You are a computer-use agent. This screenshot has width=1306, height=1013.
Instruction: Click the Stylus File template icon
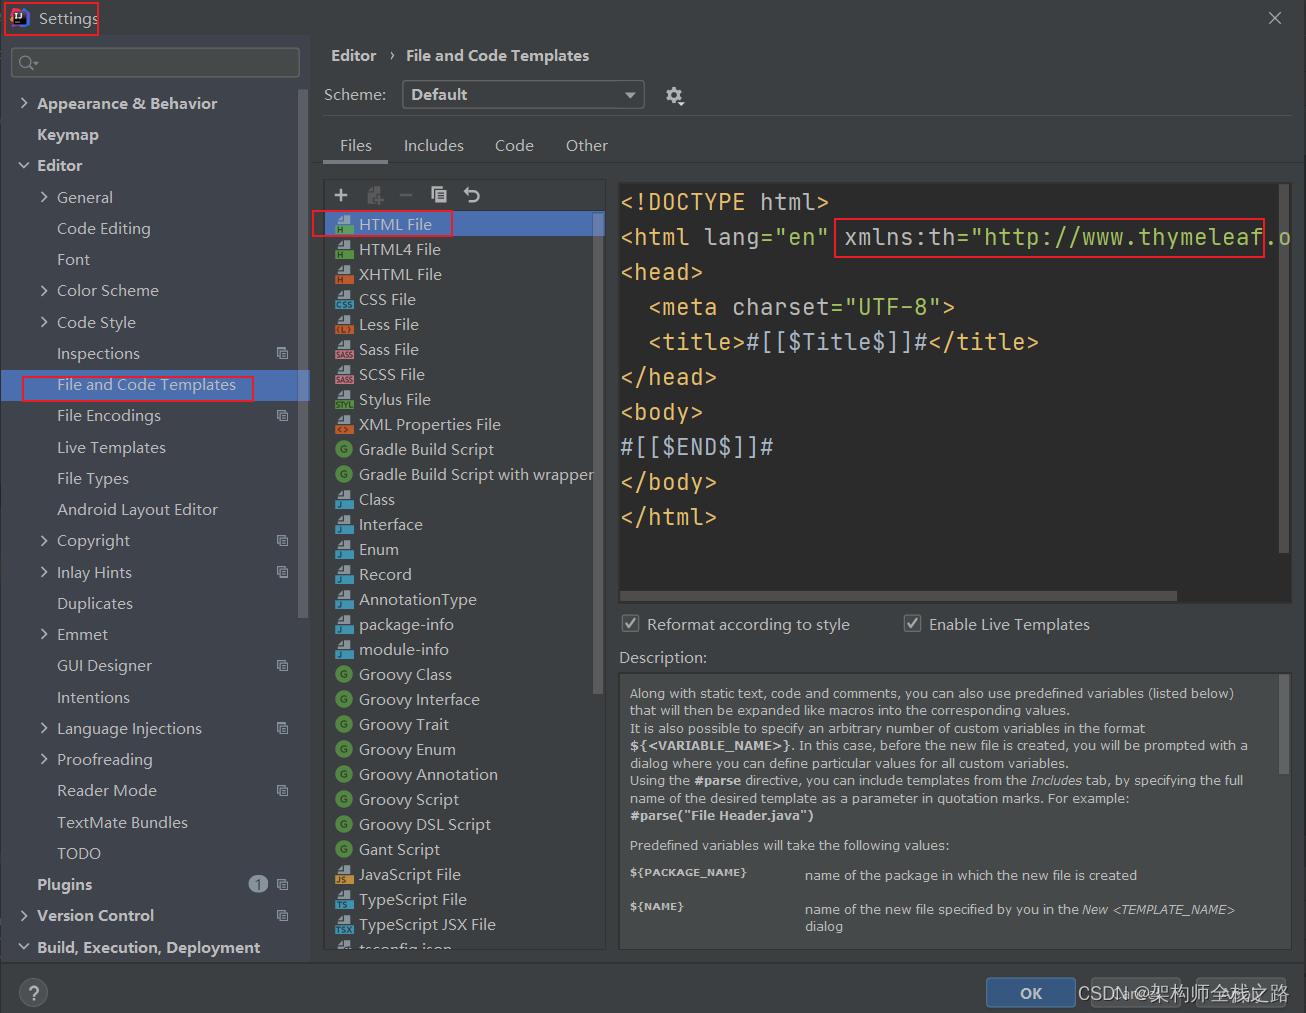coord(344,399)
